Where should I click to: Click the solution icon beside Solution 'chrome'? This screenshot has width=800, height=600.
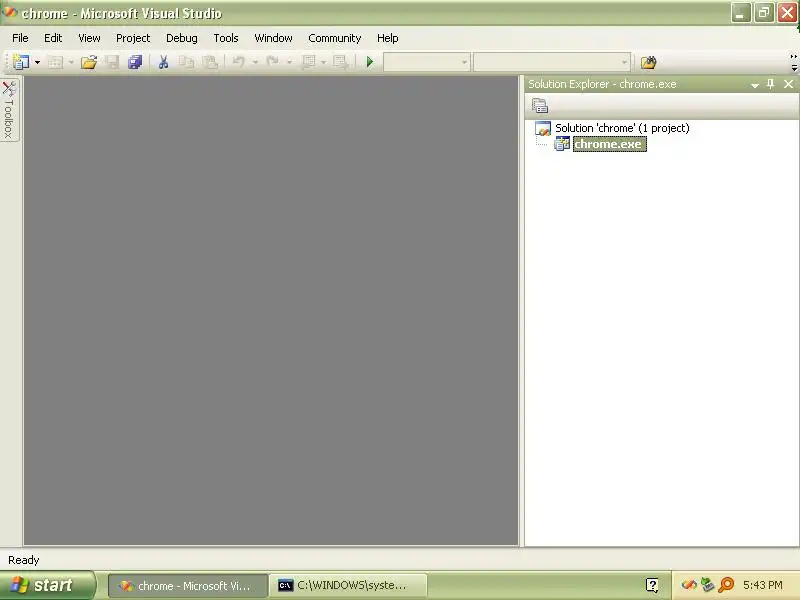point(543,128)
